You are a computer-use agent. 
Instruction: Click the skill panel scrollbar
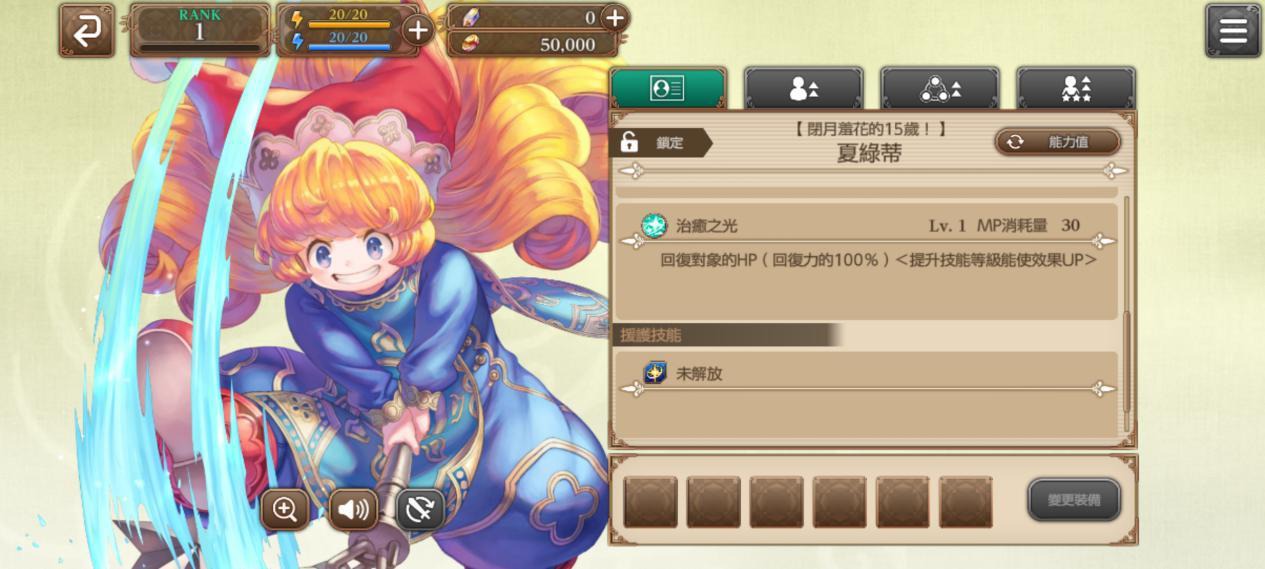click(1126, 300)
